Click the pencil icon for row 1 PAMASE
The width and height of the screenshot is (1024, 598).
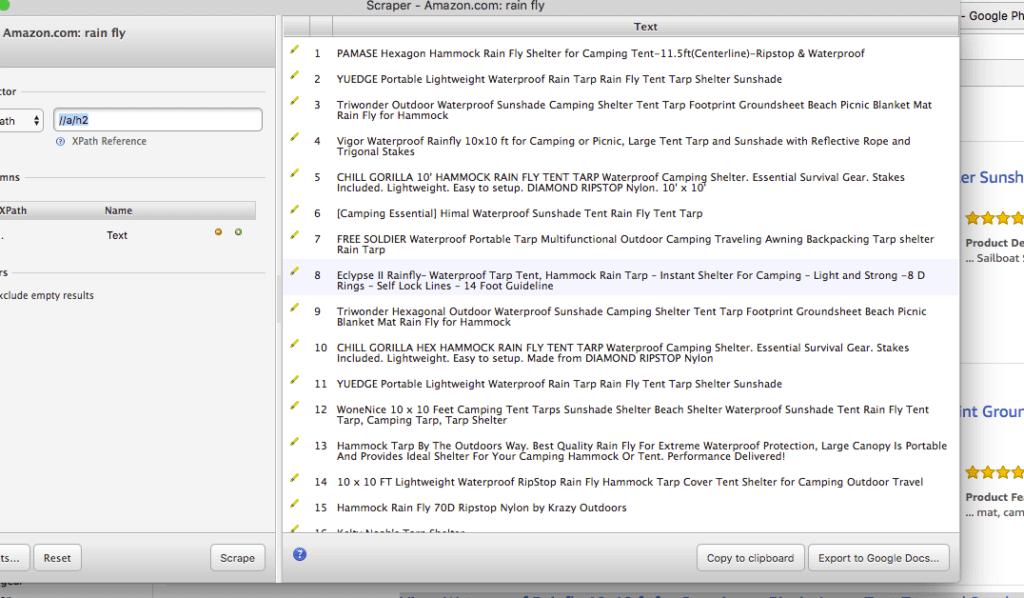[x=295, y=49]
